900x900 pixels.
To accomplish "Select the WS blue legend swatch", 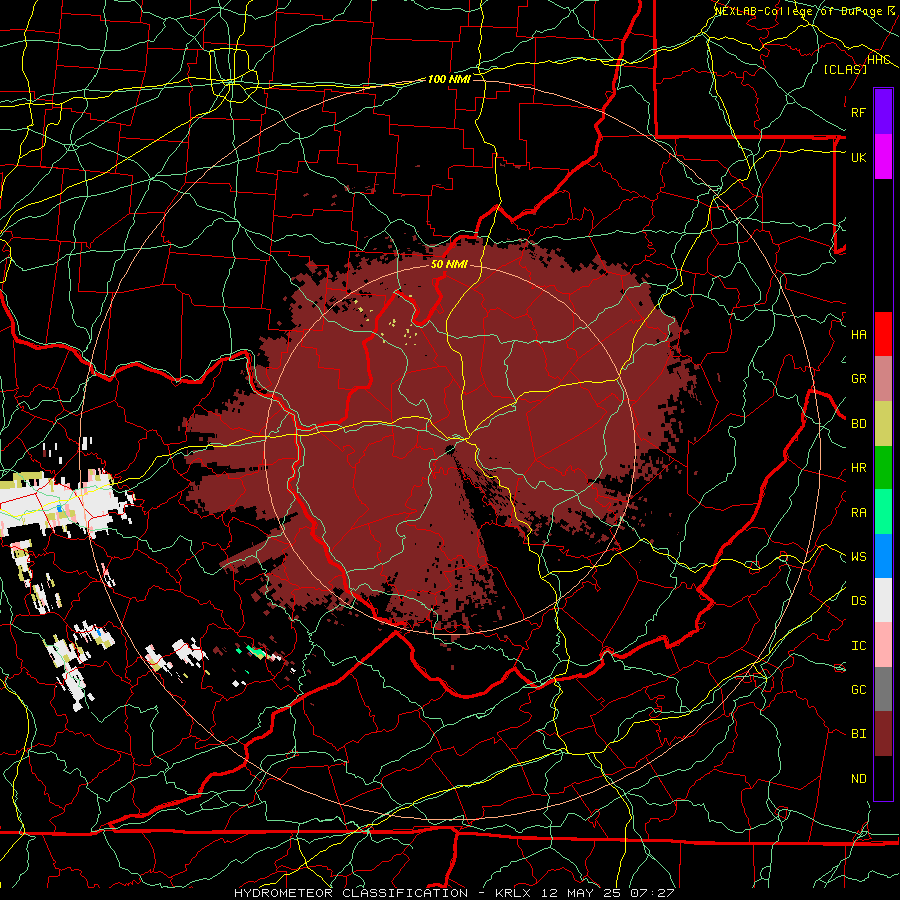I will [883, 556].
